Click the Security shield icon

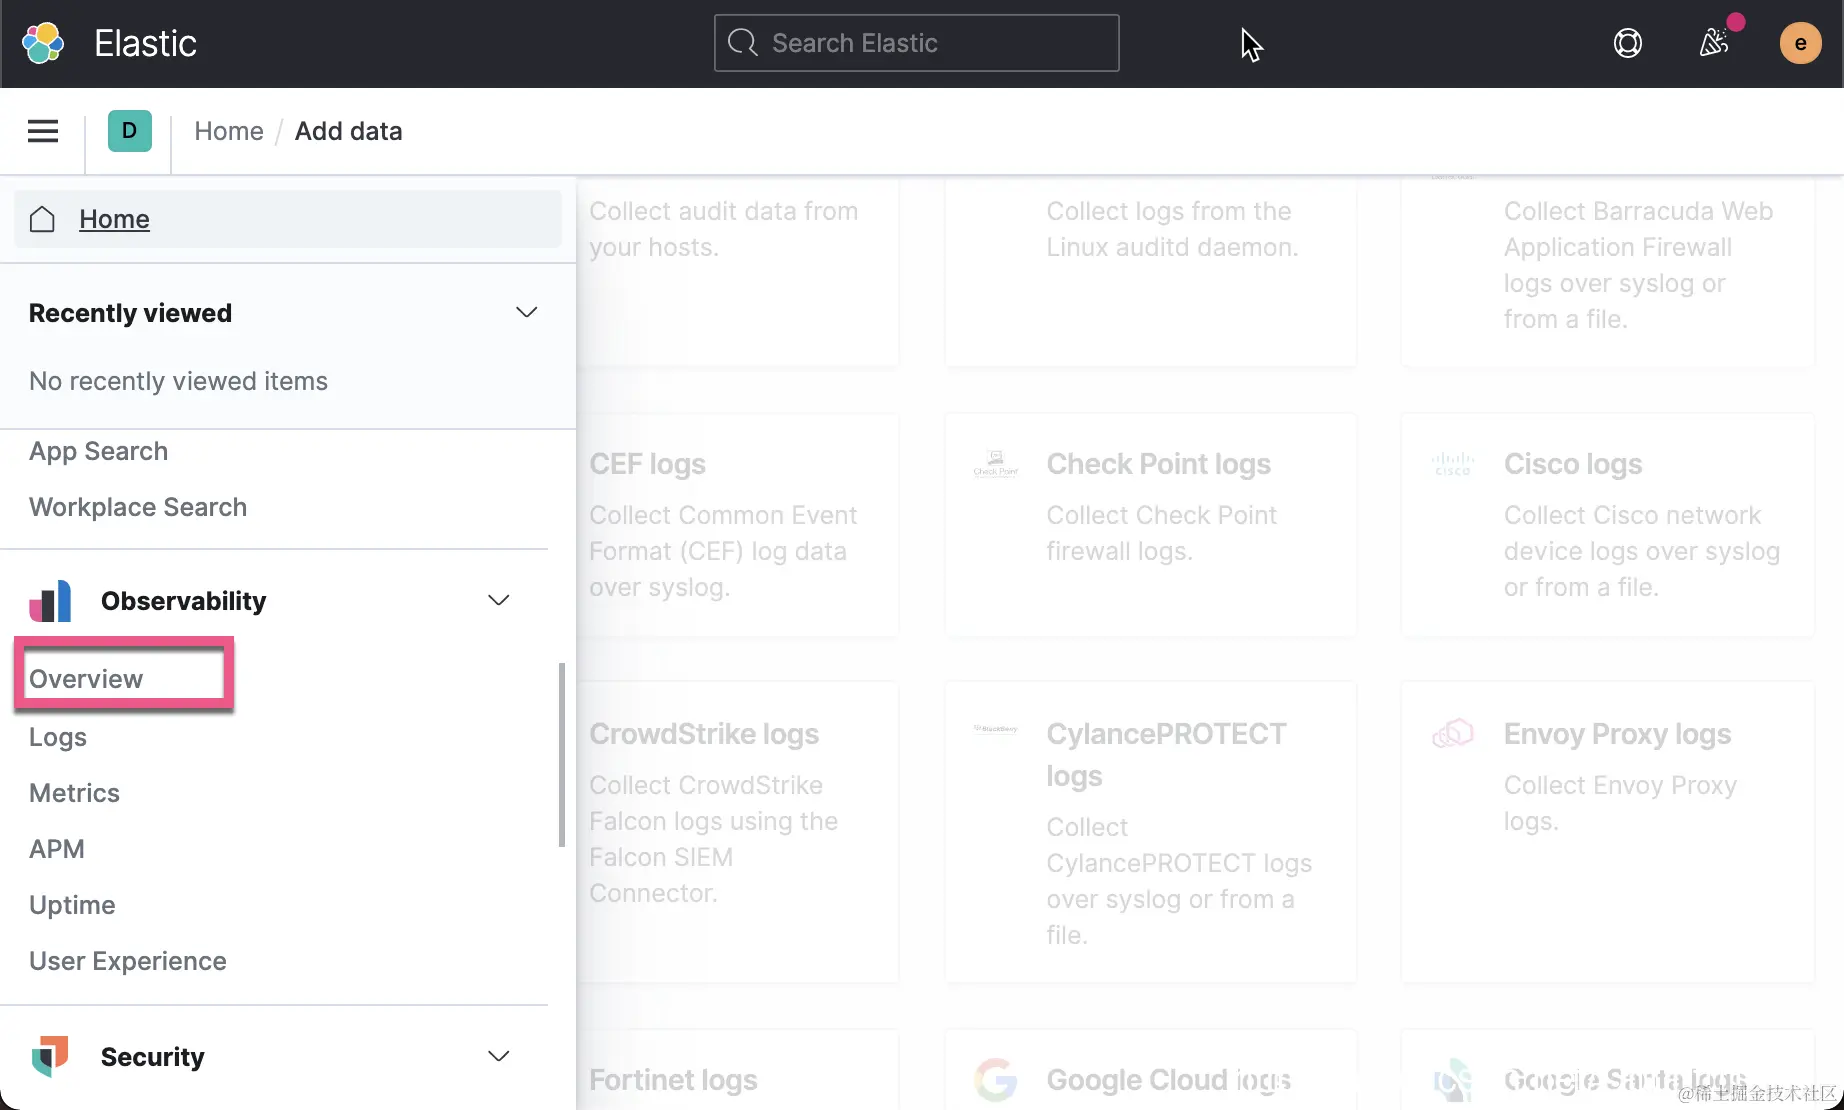50,1056
